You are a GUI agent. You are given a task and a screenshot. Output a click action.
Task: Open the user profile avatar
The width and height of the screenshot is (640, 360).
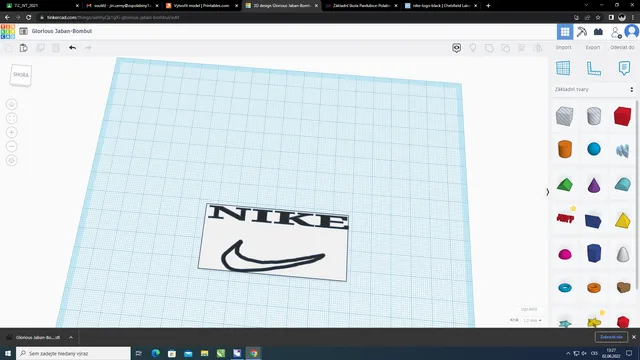[632, 31]
